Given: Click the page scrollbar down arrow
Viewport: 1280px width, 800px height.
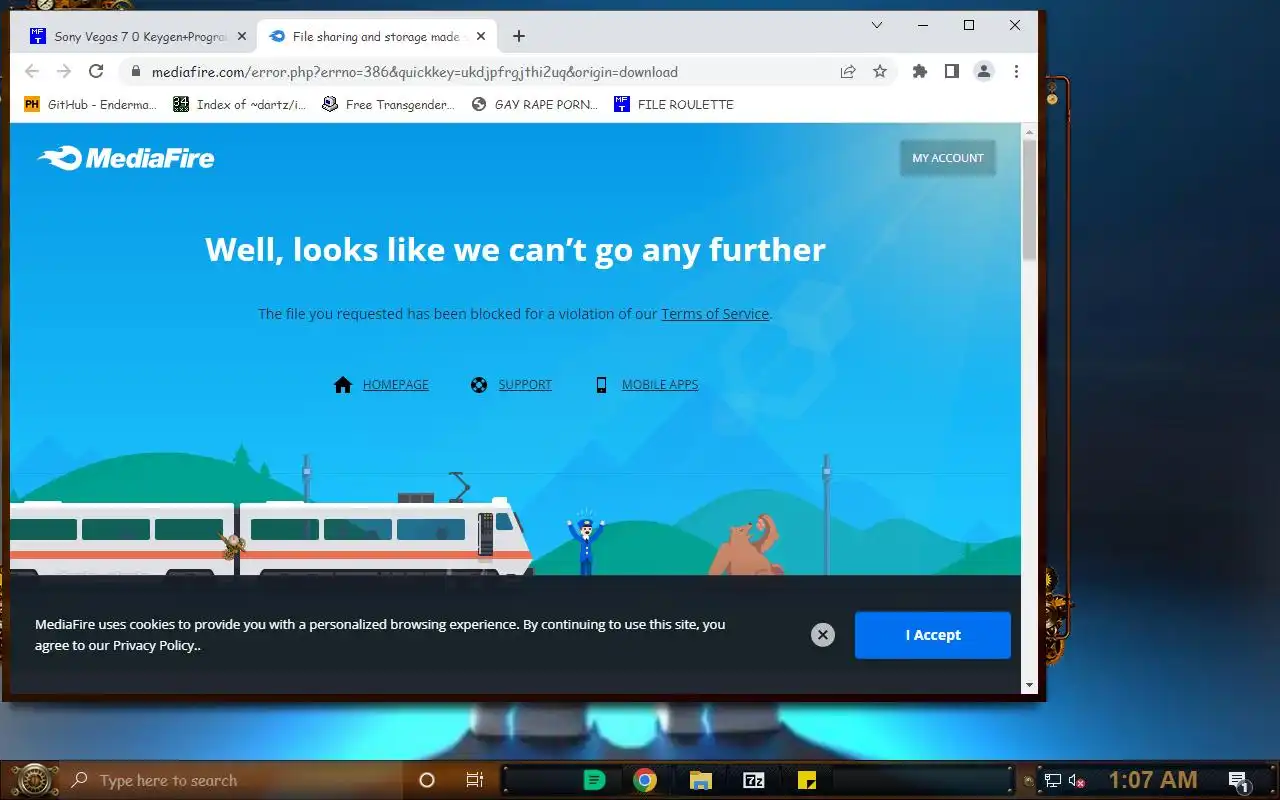Looking at the screenshot, I should click(x=1029, y=685).
